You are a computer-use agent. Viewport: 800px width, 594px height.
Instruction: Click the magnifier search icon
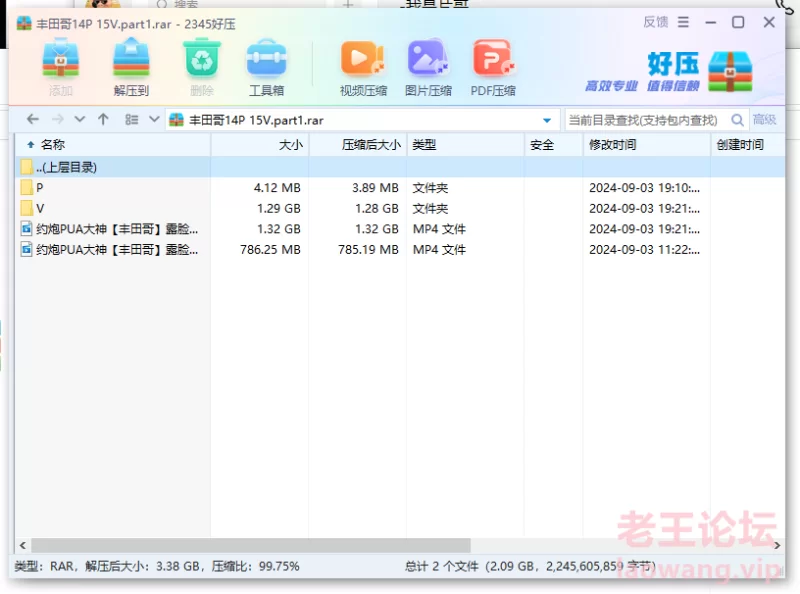pyautogui.click(x=737, y=120)
